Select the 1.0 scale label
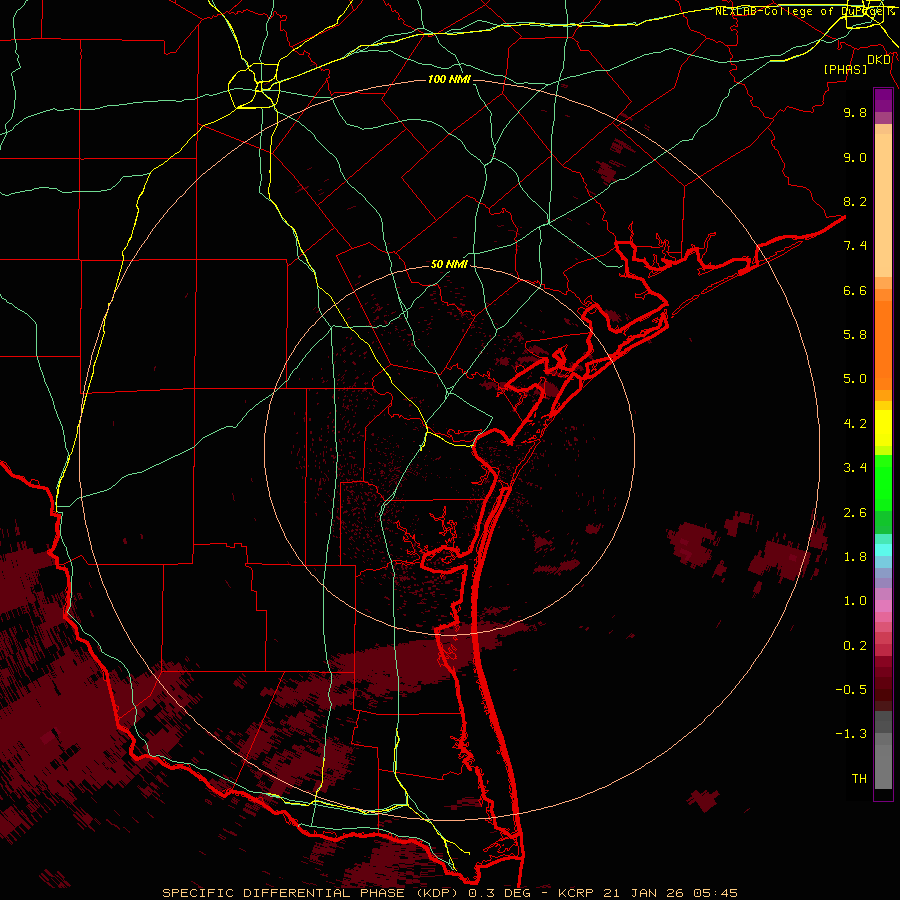900x900 pixels. click(x=855, y=601)
